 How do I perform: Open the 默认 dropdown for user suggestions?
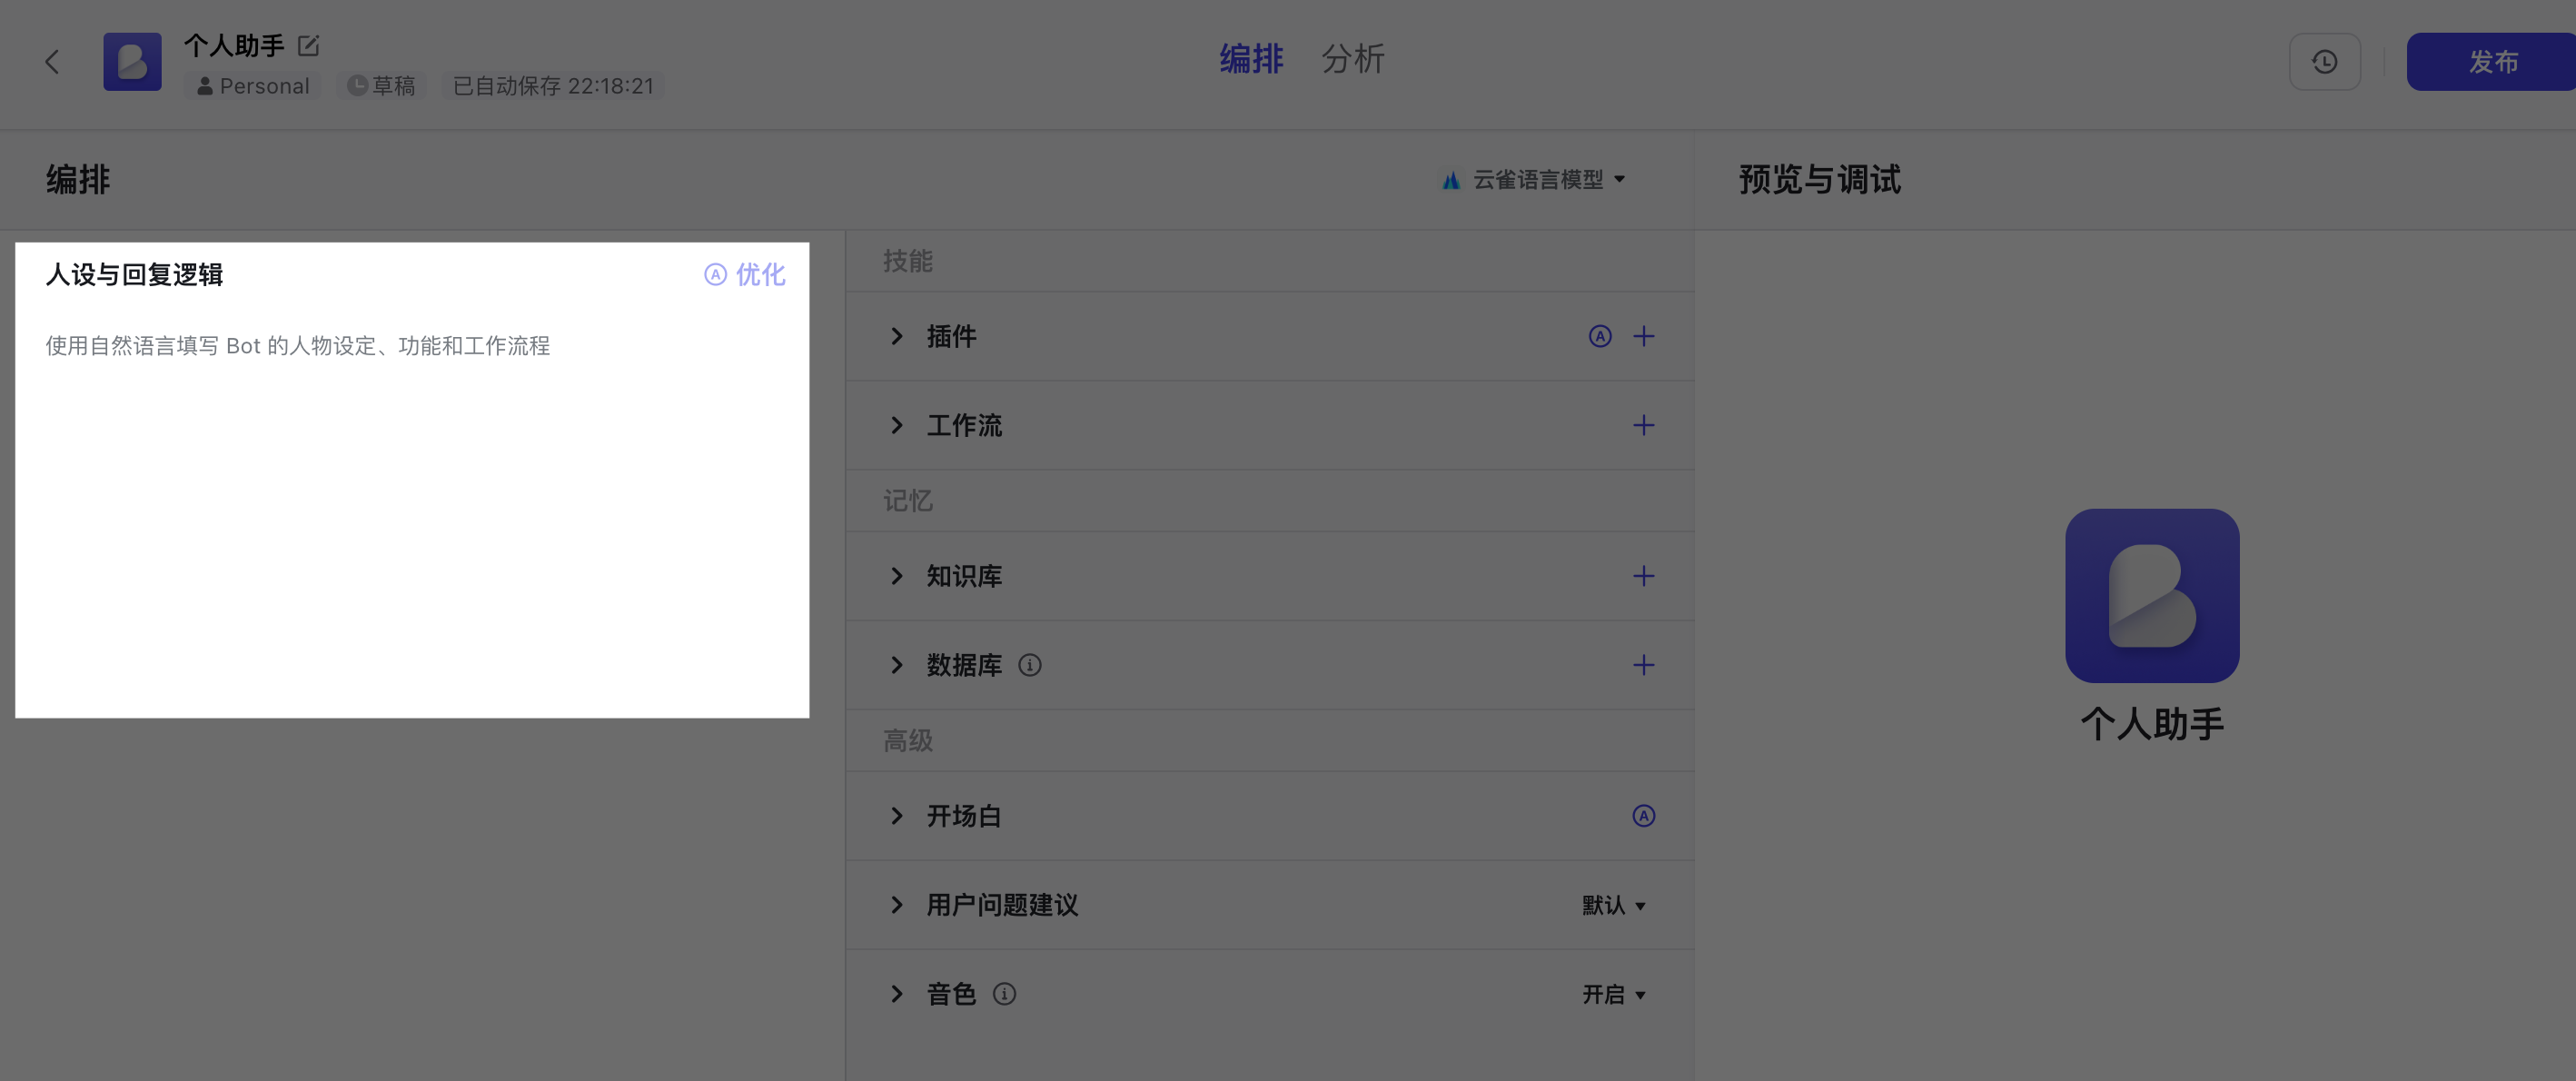(1614, 906)
